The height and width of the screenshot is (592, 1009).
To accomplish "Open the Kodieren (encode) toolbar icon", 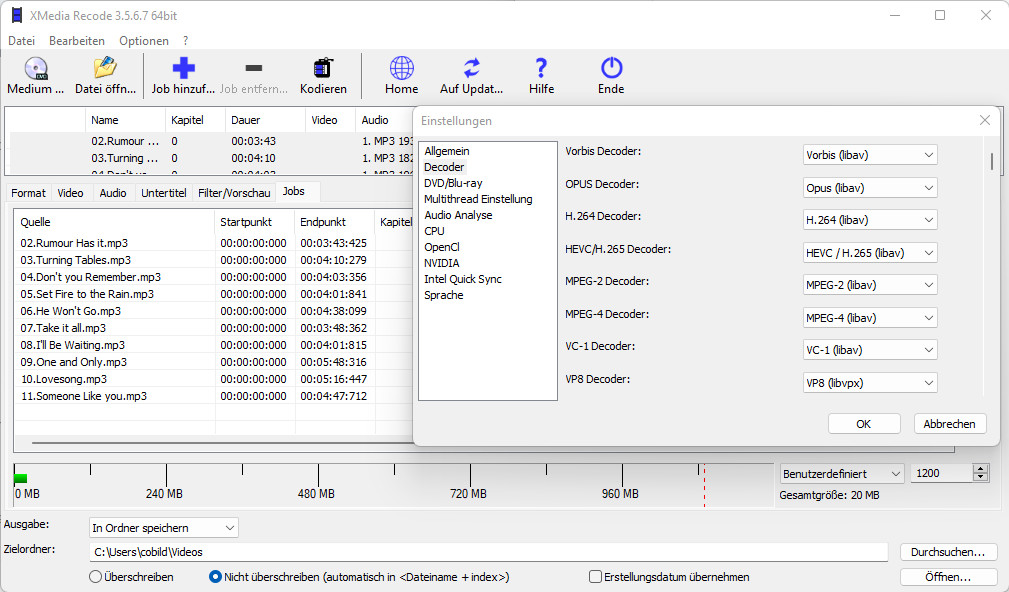I will 322,70.
